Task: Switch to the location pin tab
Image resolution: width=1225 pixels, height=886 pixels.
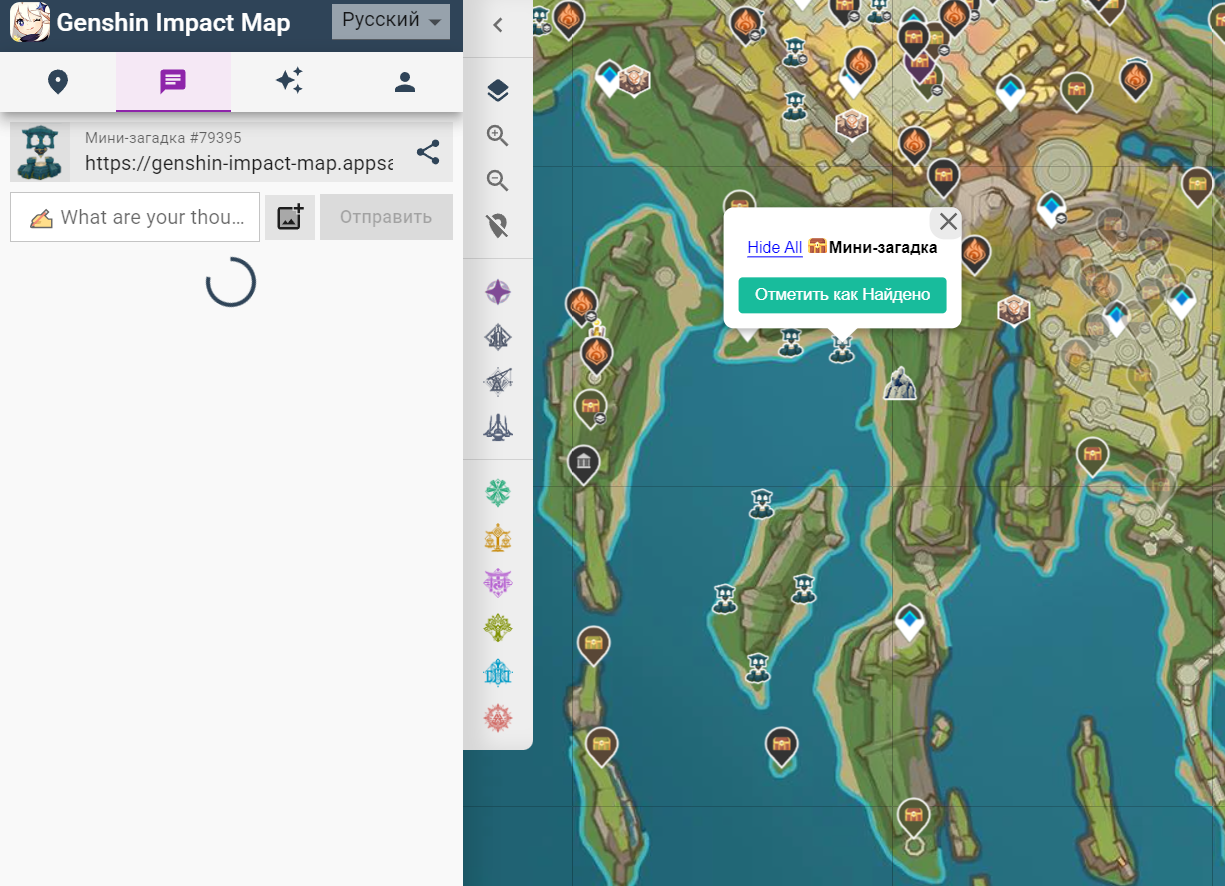Action: pyautogui.click(x=58, y=82)
